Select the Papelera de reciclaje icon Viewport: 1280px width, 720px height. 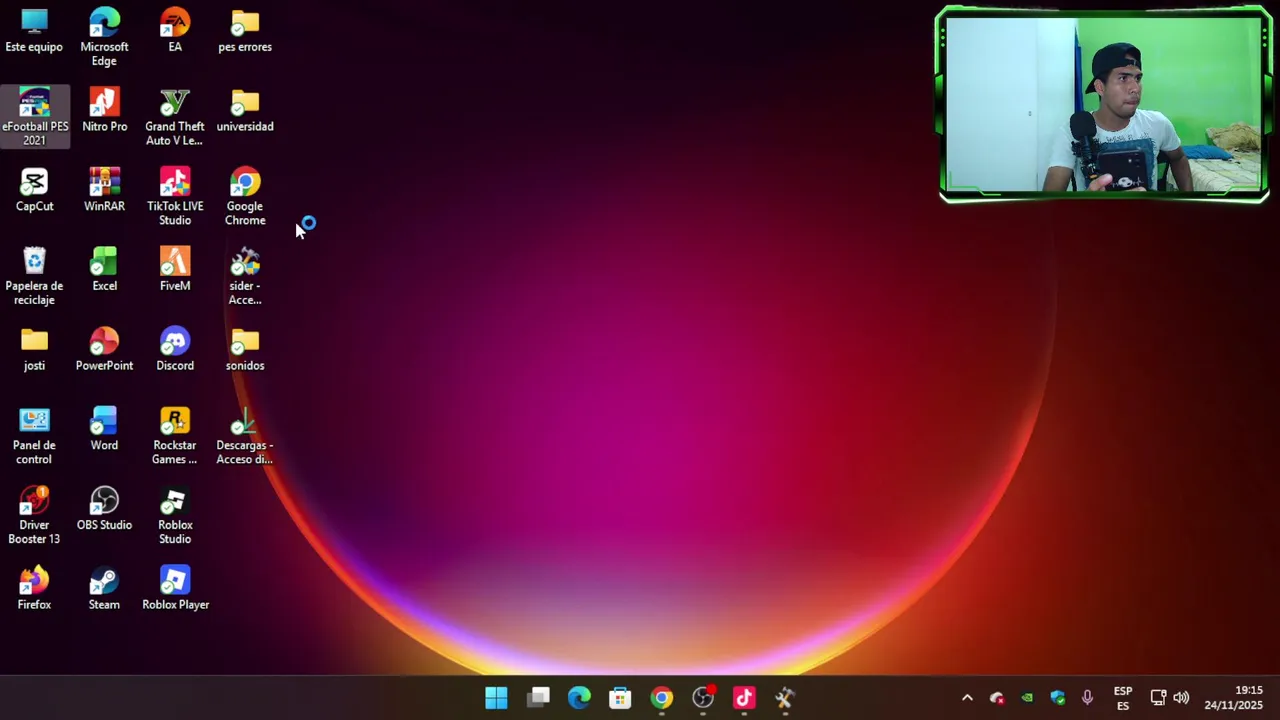[x=34, y=276]
